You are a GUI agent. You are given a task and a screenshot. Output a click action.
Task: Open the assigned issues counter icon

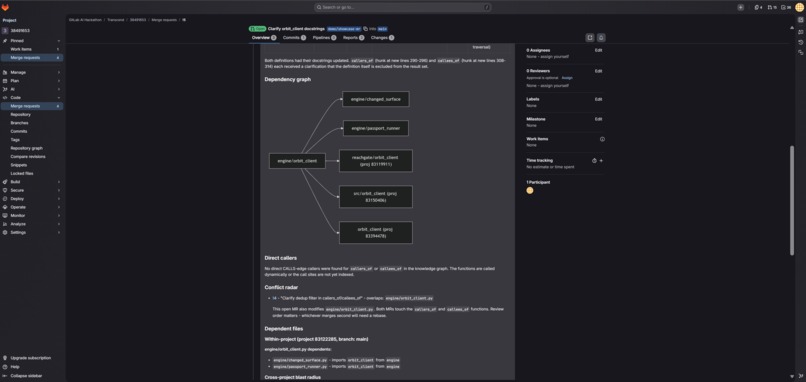tap(758, 7)
